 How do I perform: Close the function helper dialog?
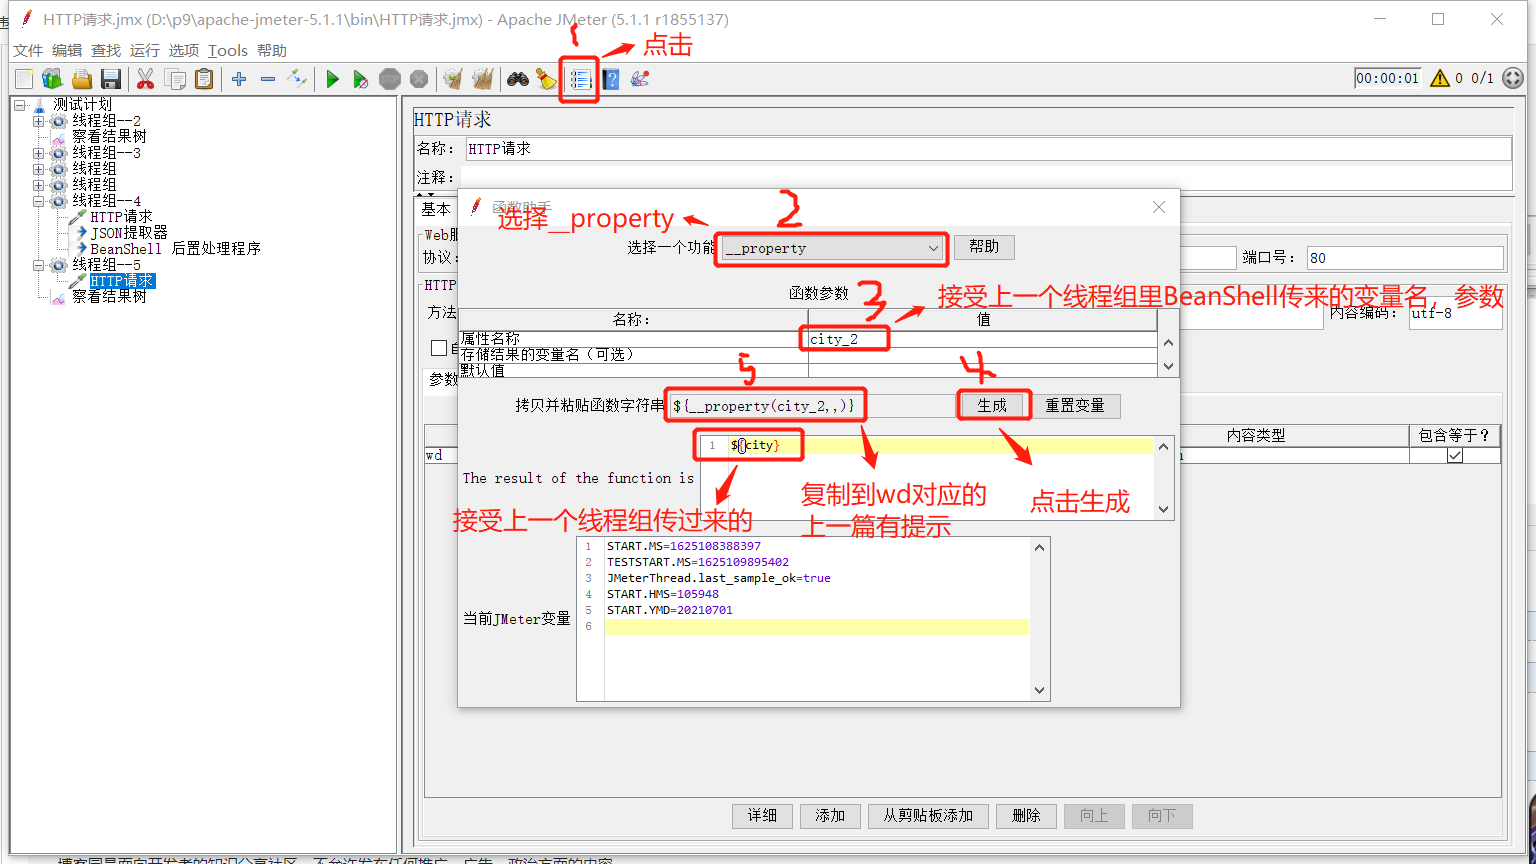coord(1159,207)
